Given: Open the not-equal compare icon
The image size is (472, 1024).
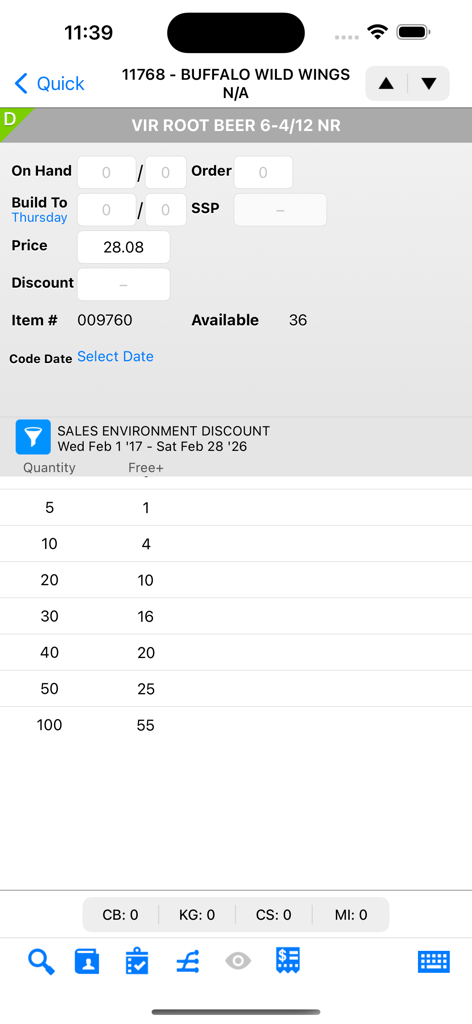Looking at the screenshot, I should [188, 962].
